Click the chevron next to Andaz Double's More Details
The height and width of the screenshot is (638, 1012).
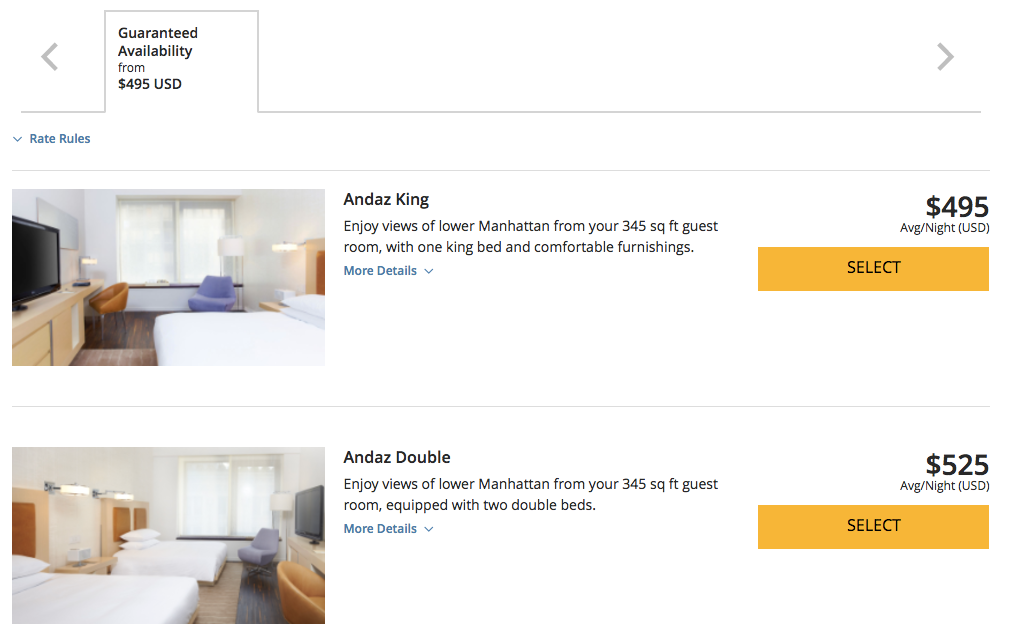pyautogui.click(x=429, y=529)
